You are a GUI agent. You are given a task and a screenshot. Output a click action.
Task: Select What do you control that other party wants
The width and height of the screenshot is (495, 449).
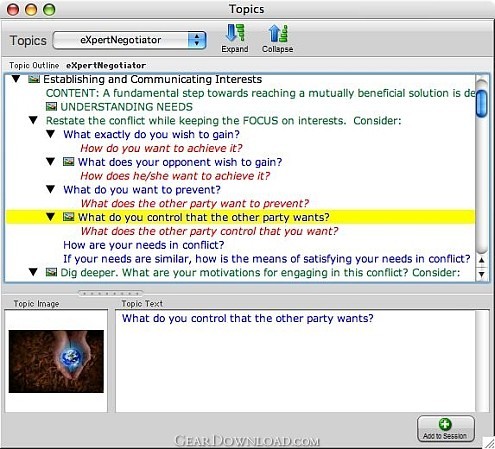point(204,217)
